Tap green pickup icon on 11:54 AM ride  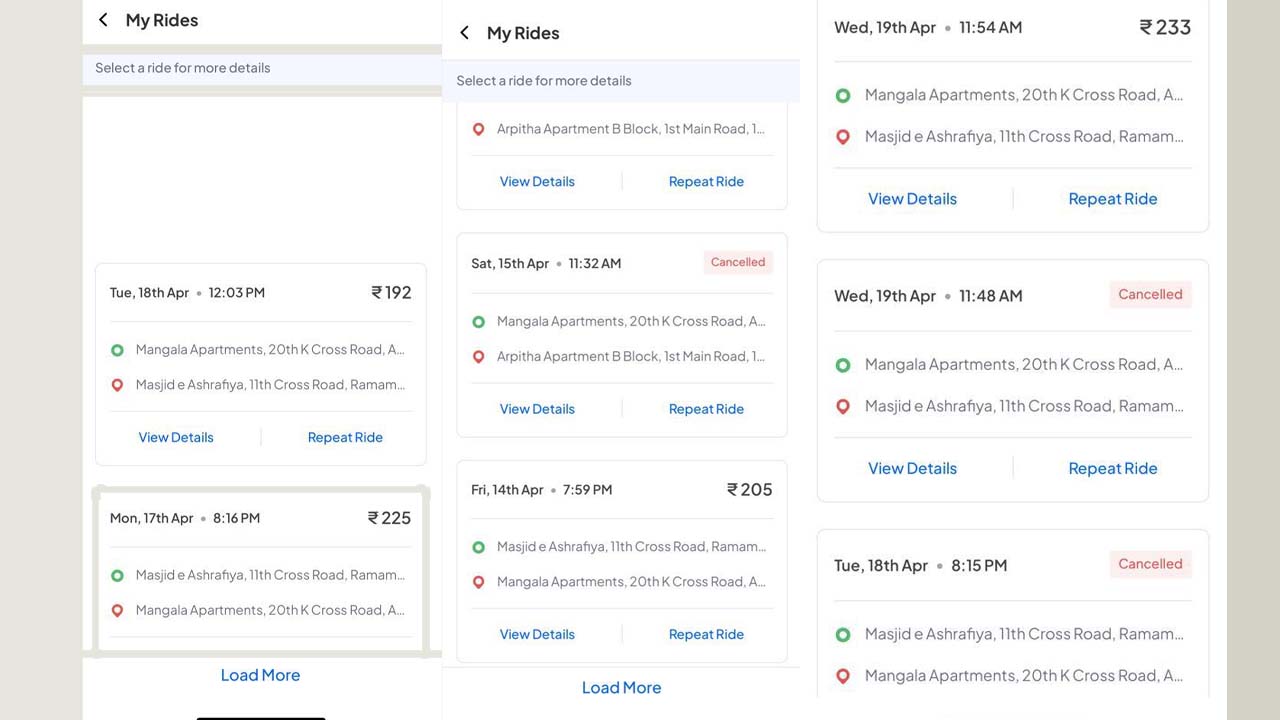(843, 96)
